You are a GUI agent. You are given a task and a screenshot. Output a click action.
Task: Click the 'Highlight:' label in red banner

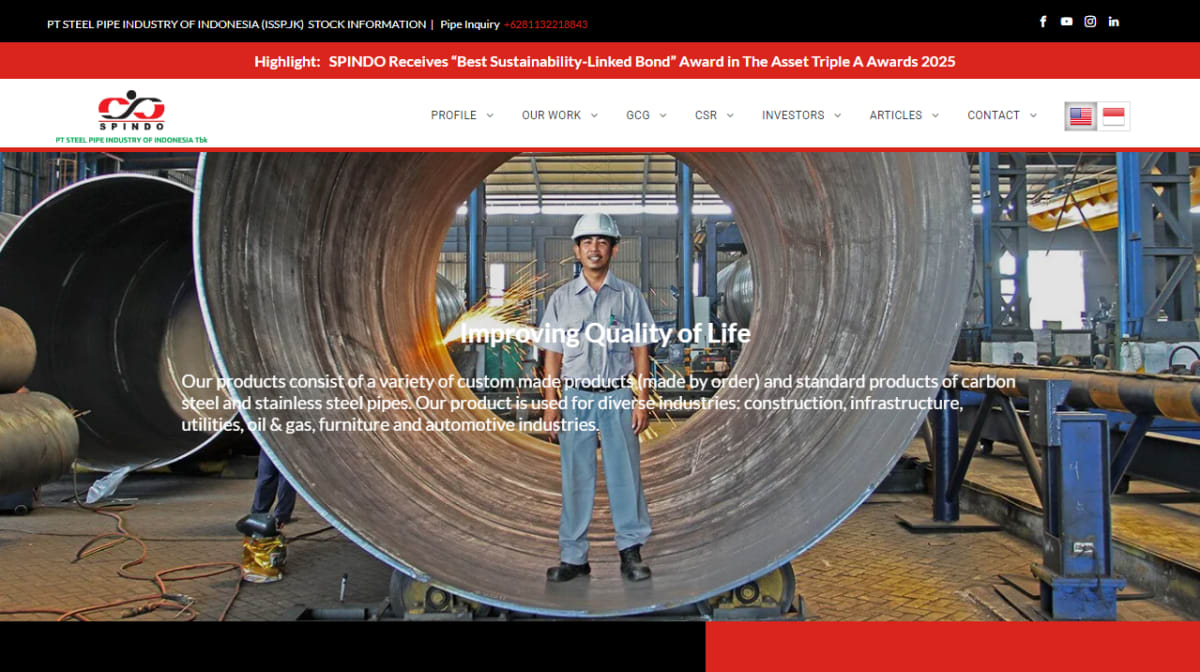click(287, 61)
